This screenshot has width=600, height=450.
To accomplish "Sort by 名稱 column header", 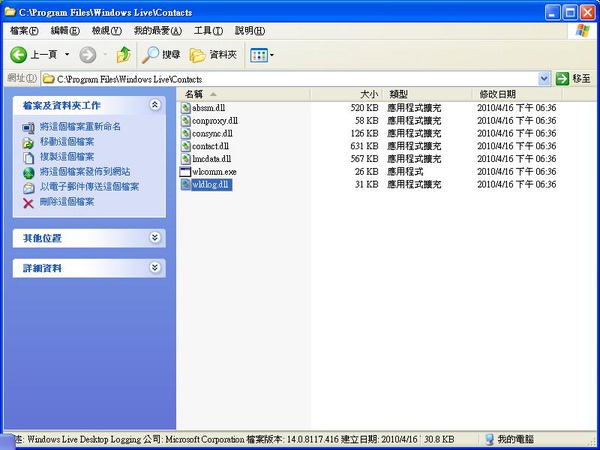I will (243, 94).
